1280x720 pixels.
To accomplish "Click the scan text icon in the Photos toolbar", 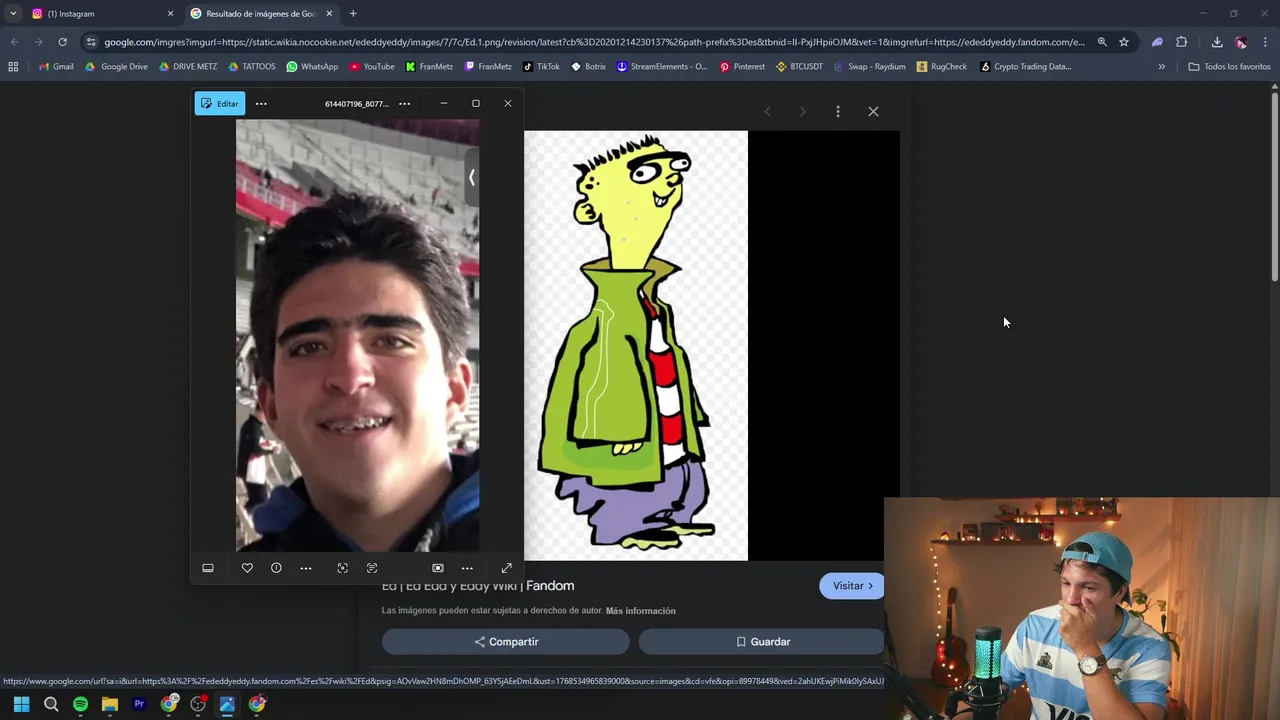I will [x=372, y=568].
